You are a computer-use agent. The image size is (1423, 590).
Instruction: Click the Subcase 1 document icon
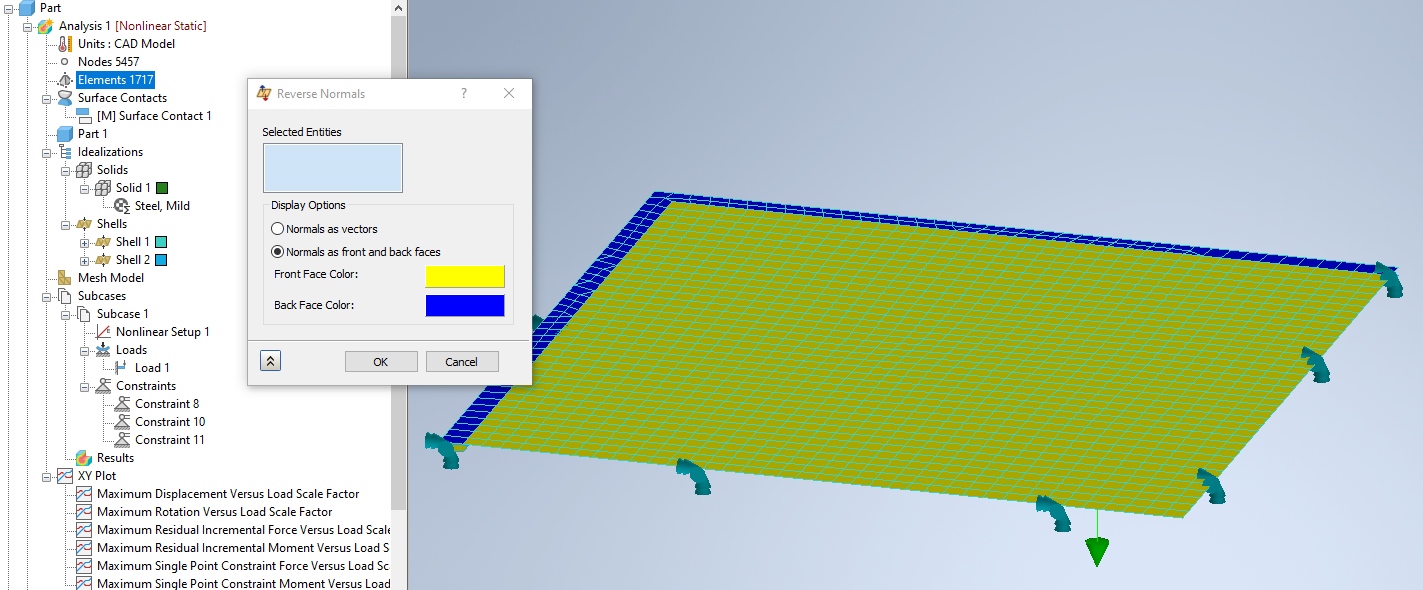(x=84, y=314)
